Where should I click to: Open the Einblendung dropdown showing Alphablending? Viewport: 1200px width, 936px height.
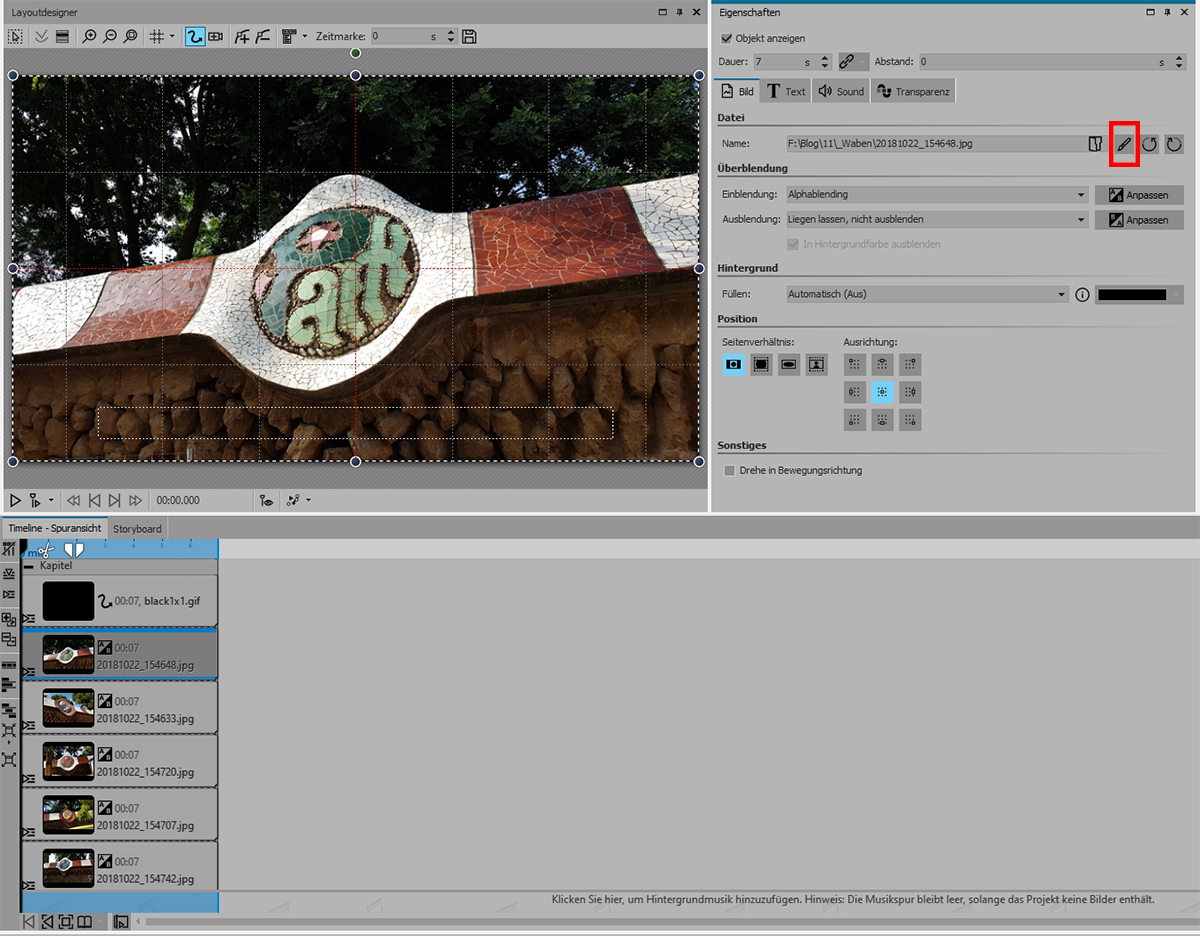[x=936, y=195]
